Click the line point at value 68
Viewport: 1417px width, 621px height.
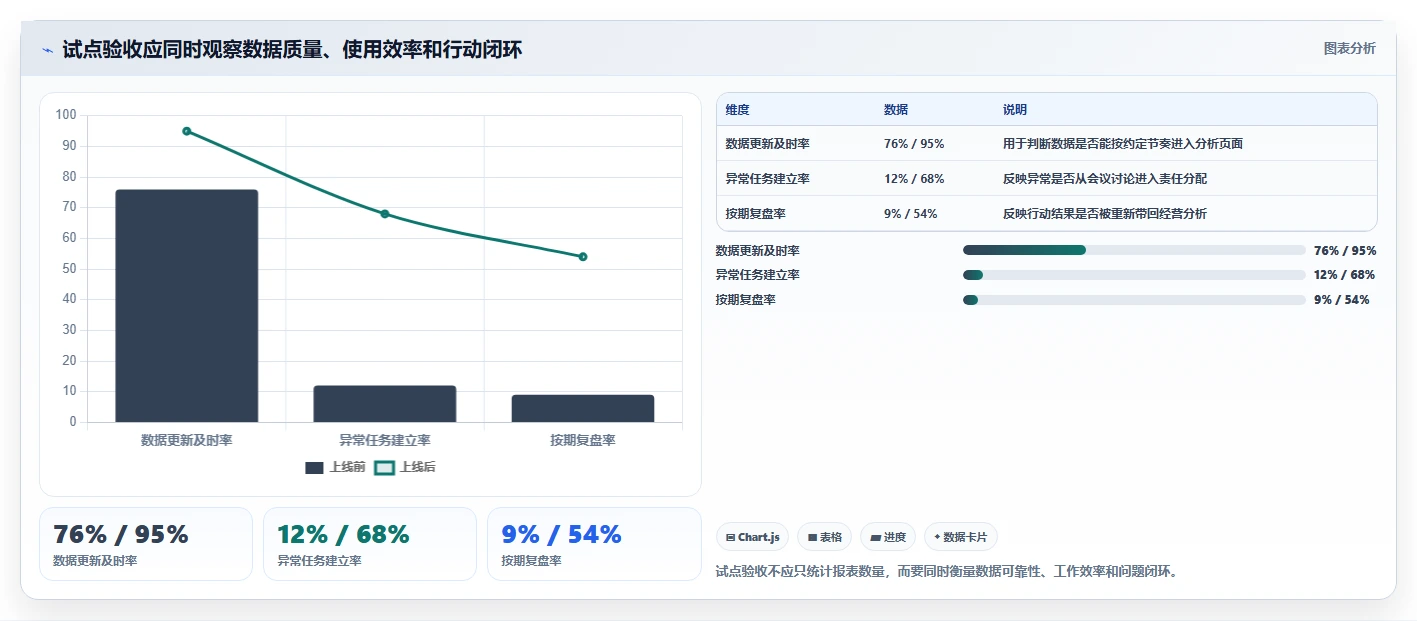385,214
